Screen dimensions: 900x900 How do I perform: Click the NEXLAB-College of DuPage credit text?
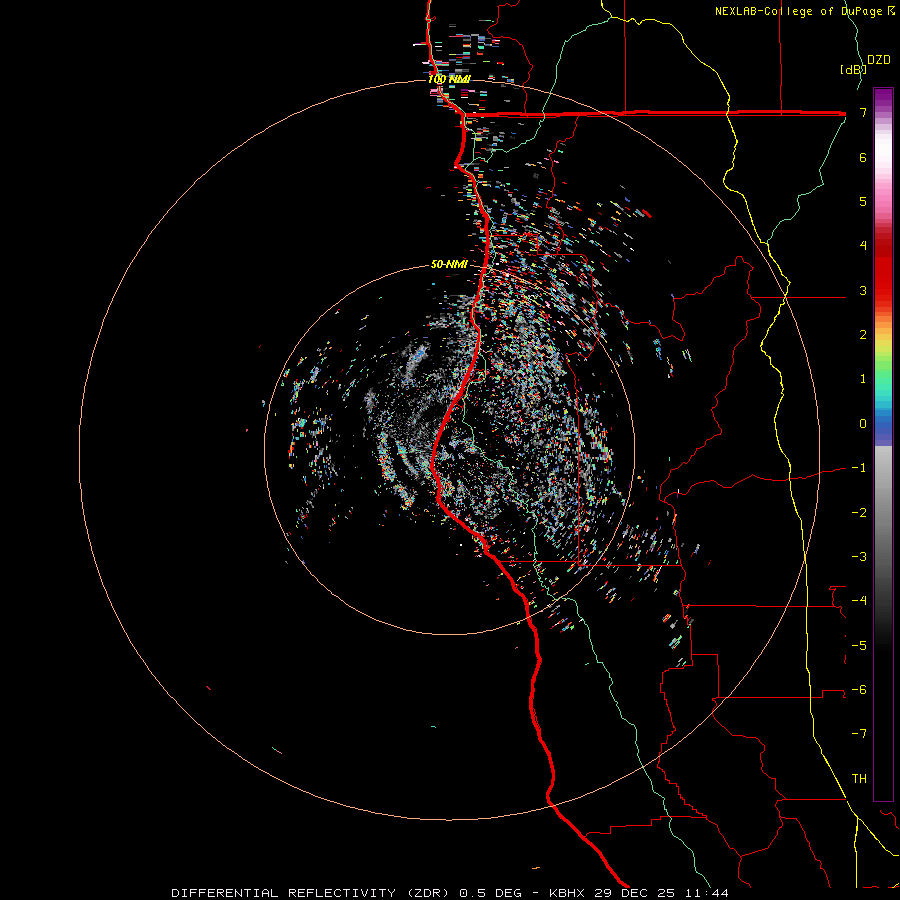coord(798,11)
